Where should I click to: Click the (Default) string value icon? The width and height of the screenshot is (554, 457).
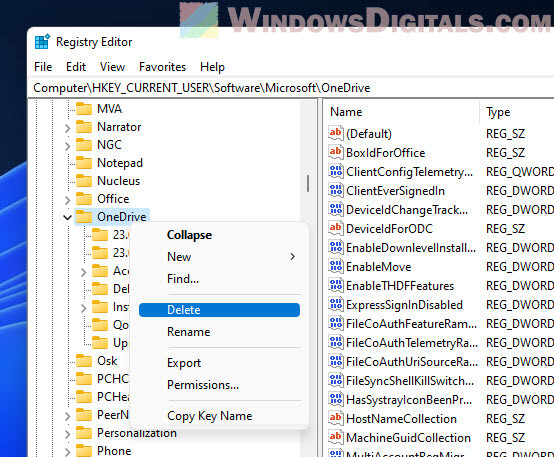tap(336, 133)
